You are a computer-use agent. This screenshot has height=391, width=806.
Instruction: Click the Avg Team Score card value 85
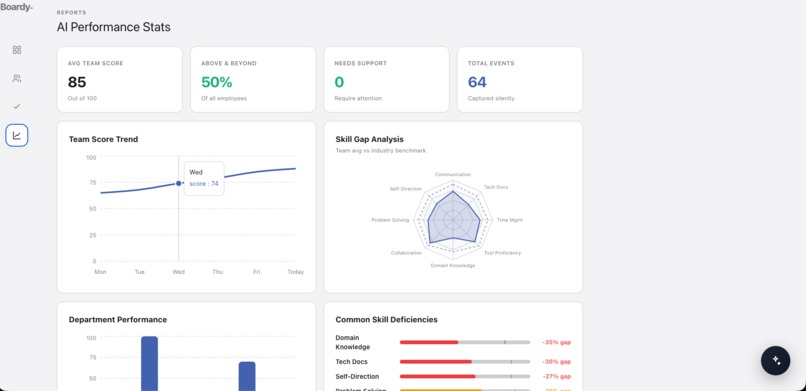[x=77, y=82]
